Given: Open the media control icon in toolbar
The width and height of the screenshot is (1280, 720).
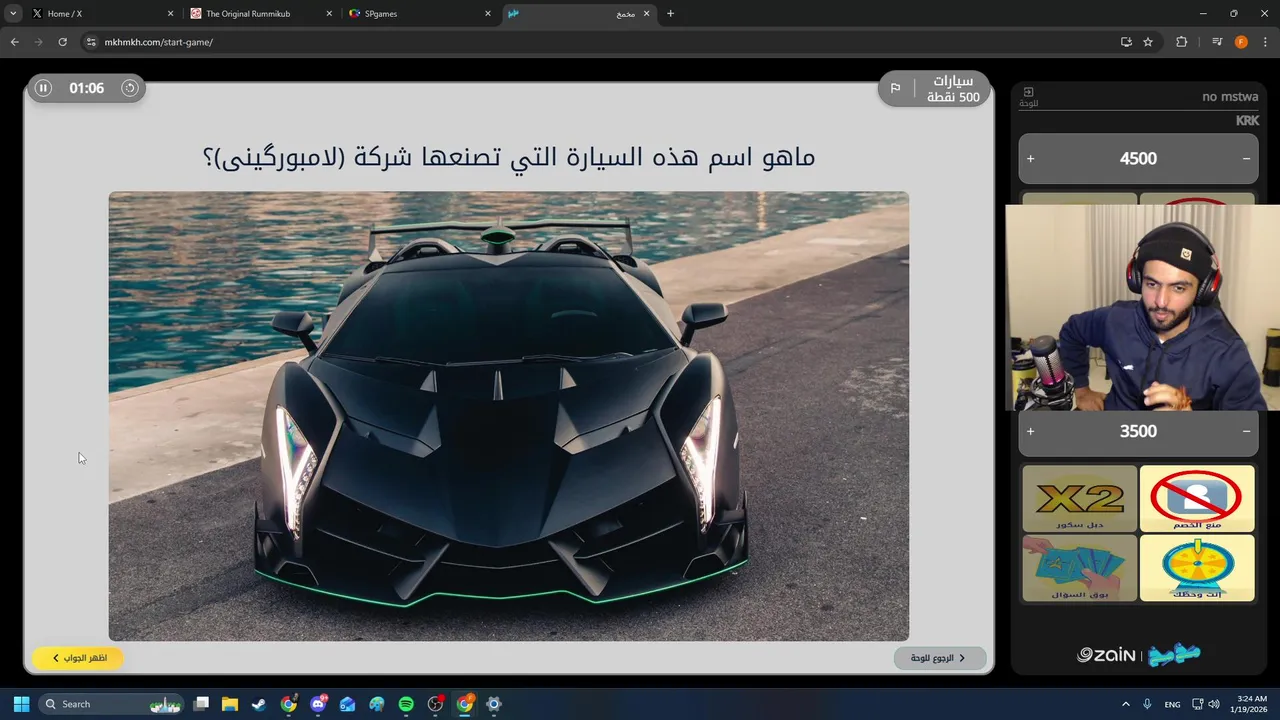Looking at the screenshot, I should [1217, 42].
